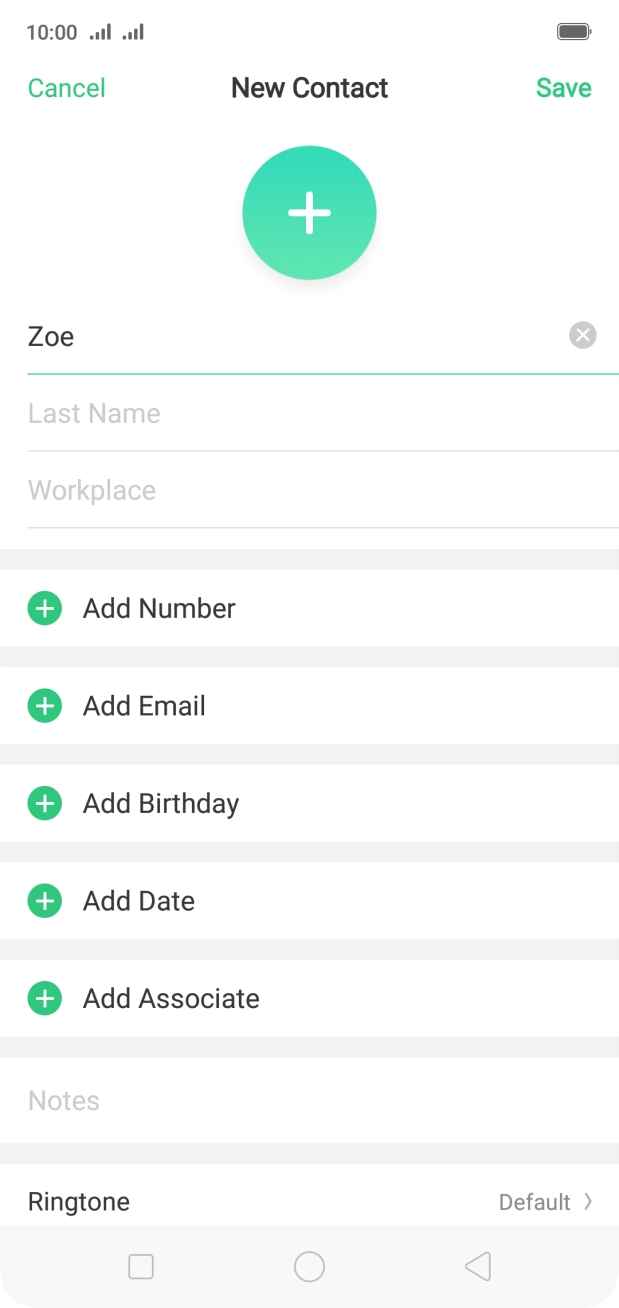Cancel creating the contact
This screenshot has height=1308, width=619.
click(66, 88)
